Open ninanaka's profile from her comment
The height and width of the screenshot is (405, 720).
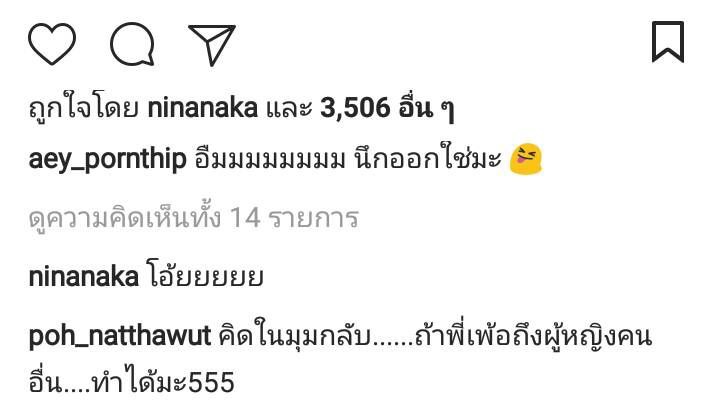pyautogui.click(x=84, y=277)
